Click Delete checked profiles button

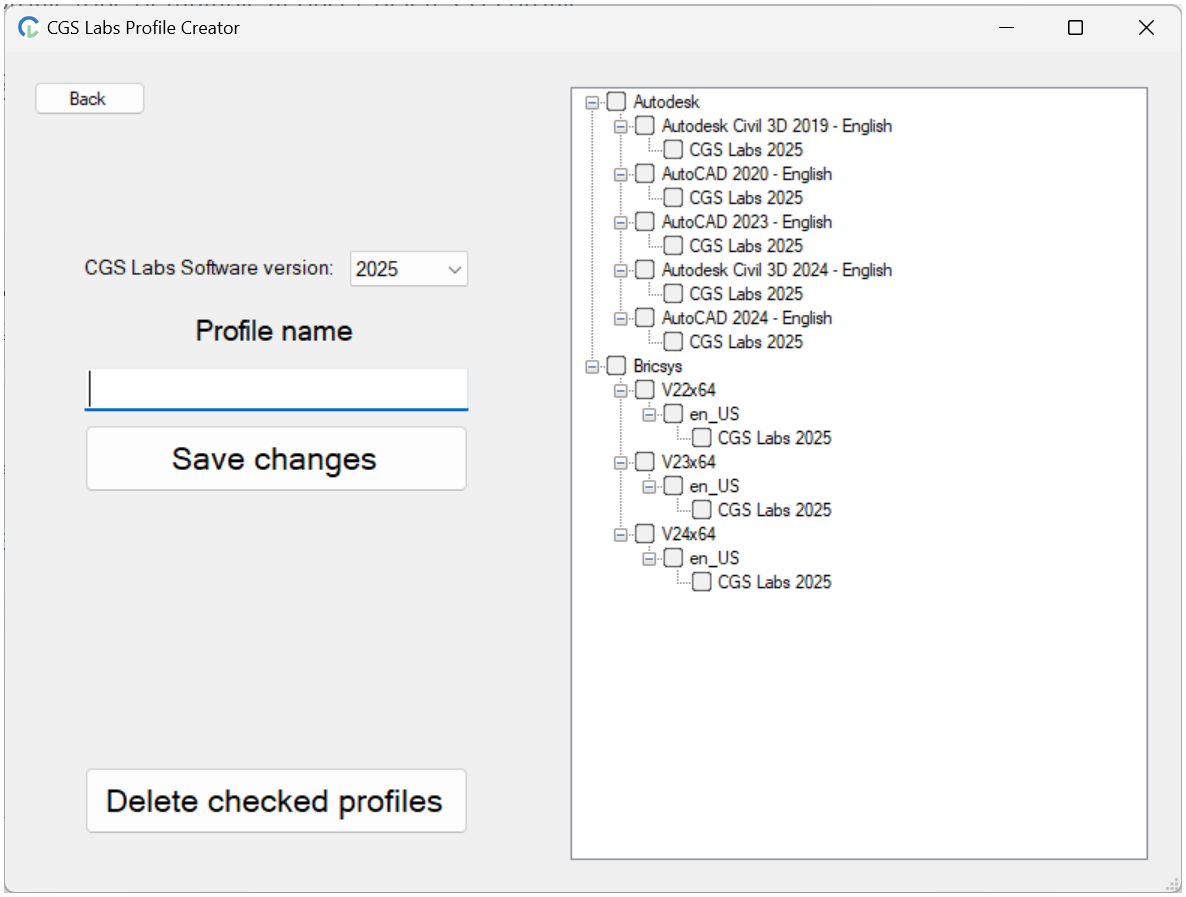(276, 801)
